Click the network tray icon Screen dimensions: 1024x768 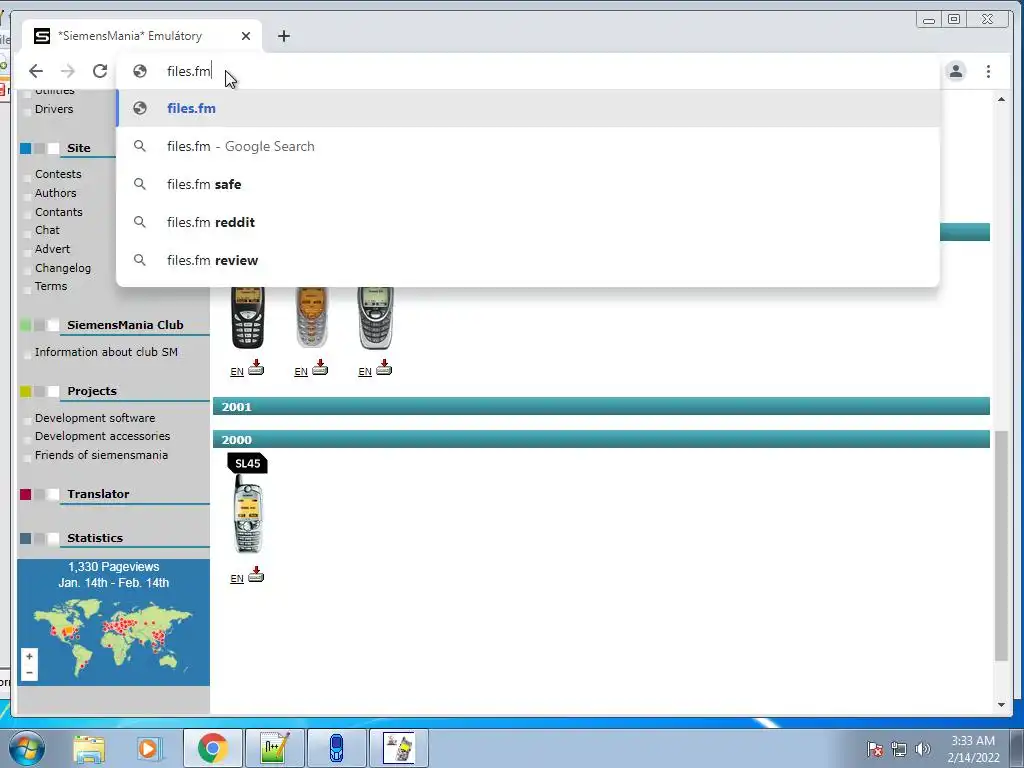(899, 749)
